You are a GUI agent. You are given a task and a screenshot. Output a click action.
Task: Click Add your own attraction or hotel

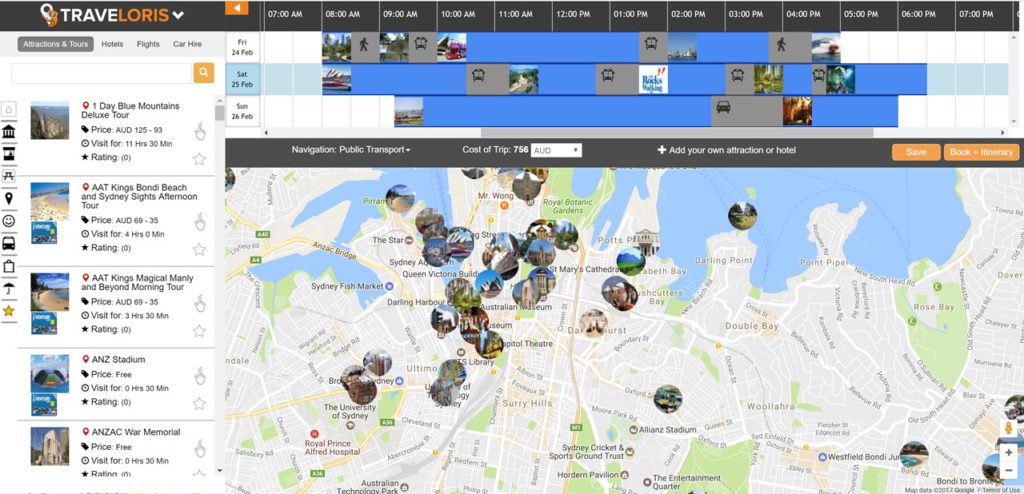[726, 150]
